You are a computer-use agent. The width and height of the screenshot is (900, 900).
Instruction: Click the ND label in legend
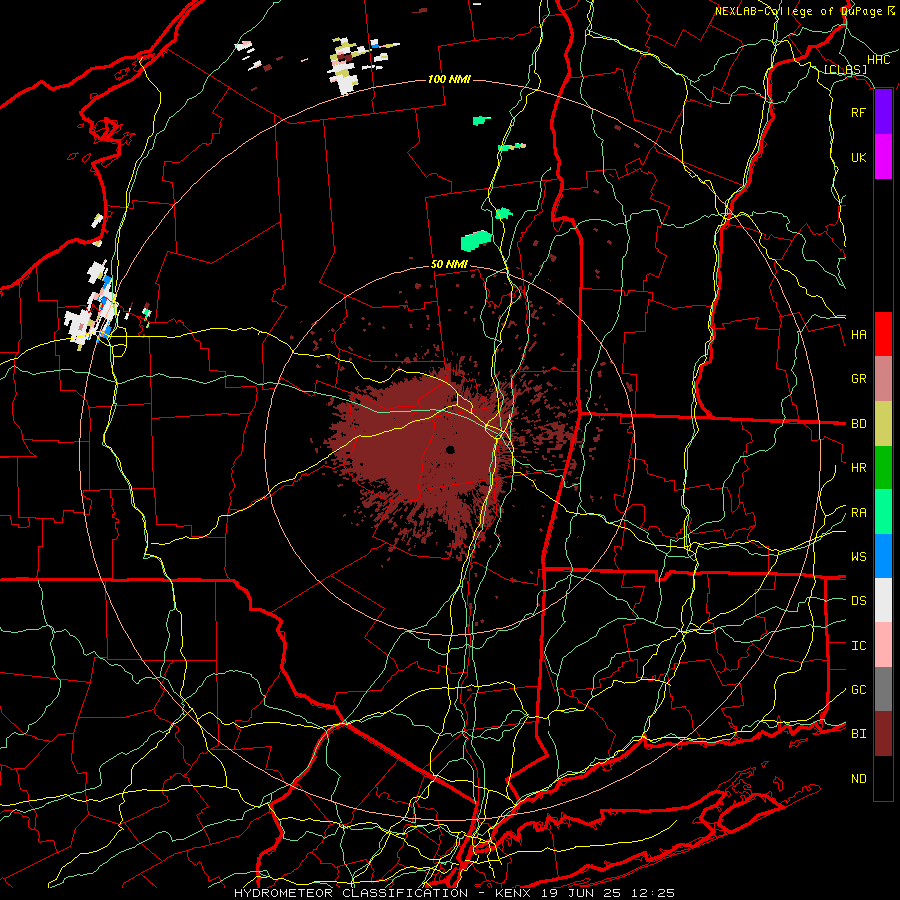click(x=859, y=779)
